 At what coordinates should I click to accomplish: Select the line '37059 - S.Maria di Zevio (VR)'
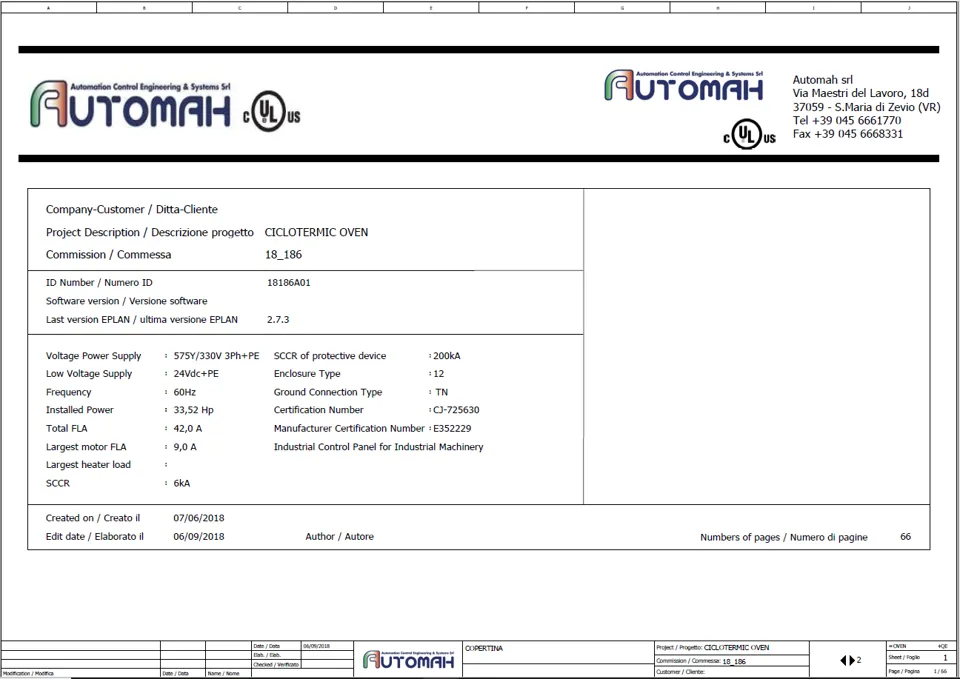point(866,107)
